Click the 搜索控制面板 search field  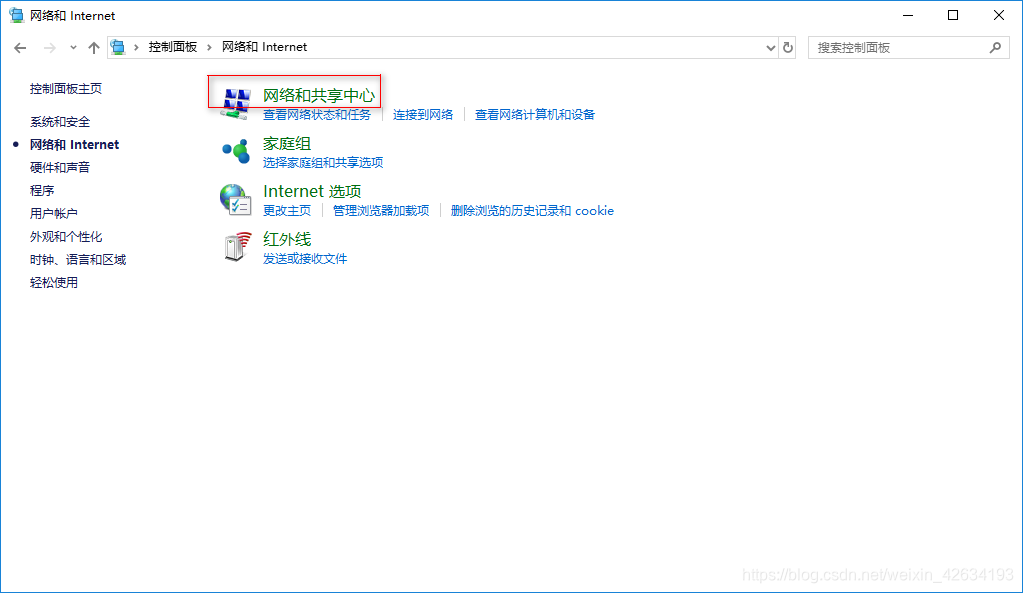pyautogui.click(x=909, y=48)
